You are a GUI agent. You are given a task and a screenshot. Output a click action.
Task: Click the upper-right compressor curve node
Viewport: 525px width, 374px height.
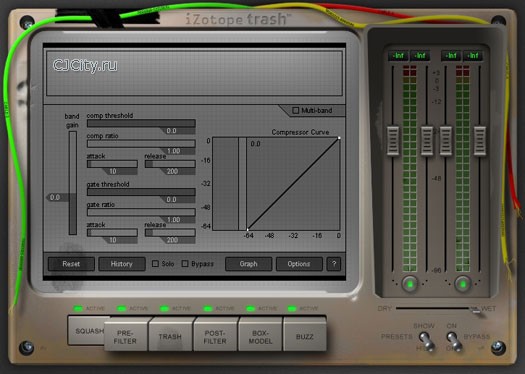(x=339, y=138)
